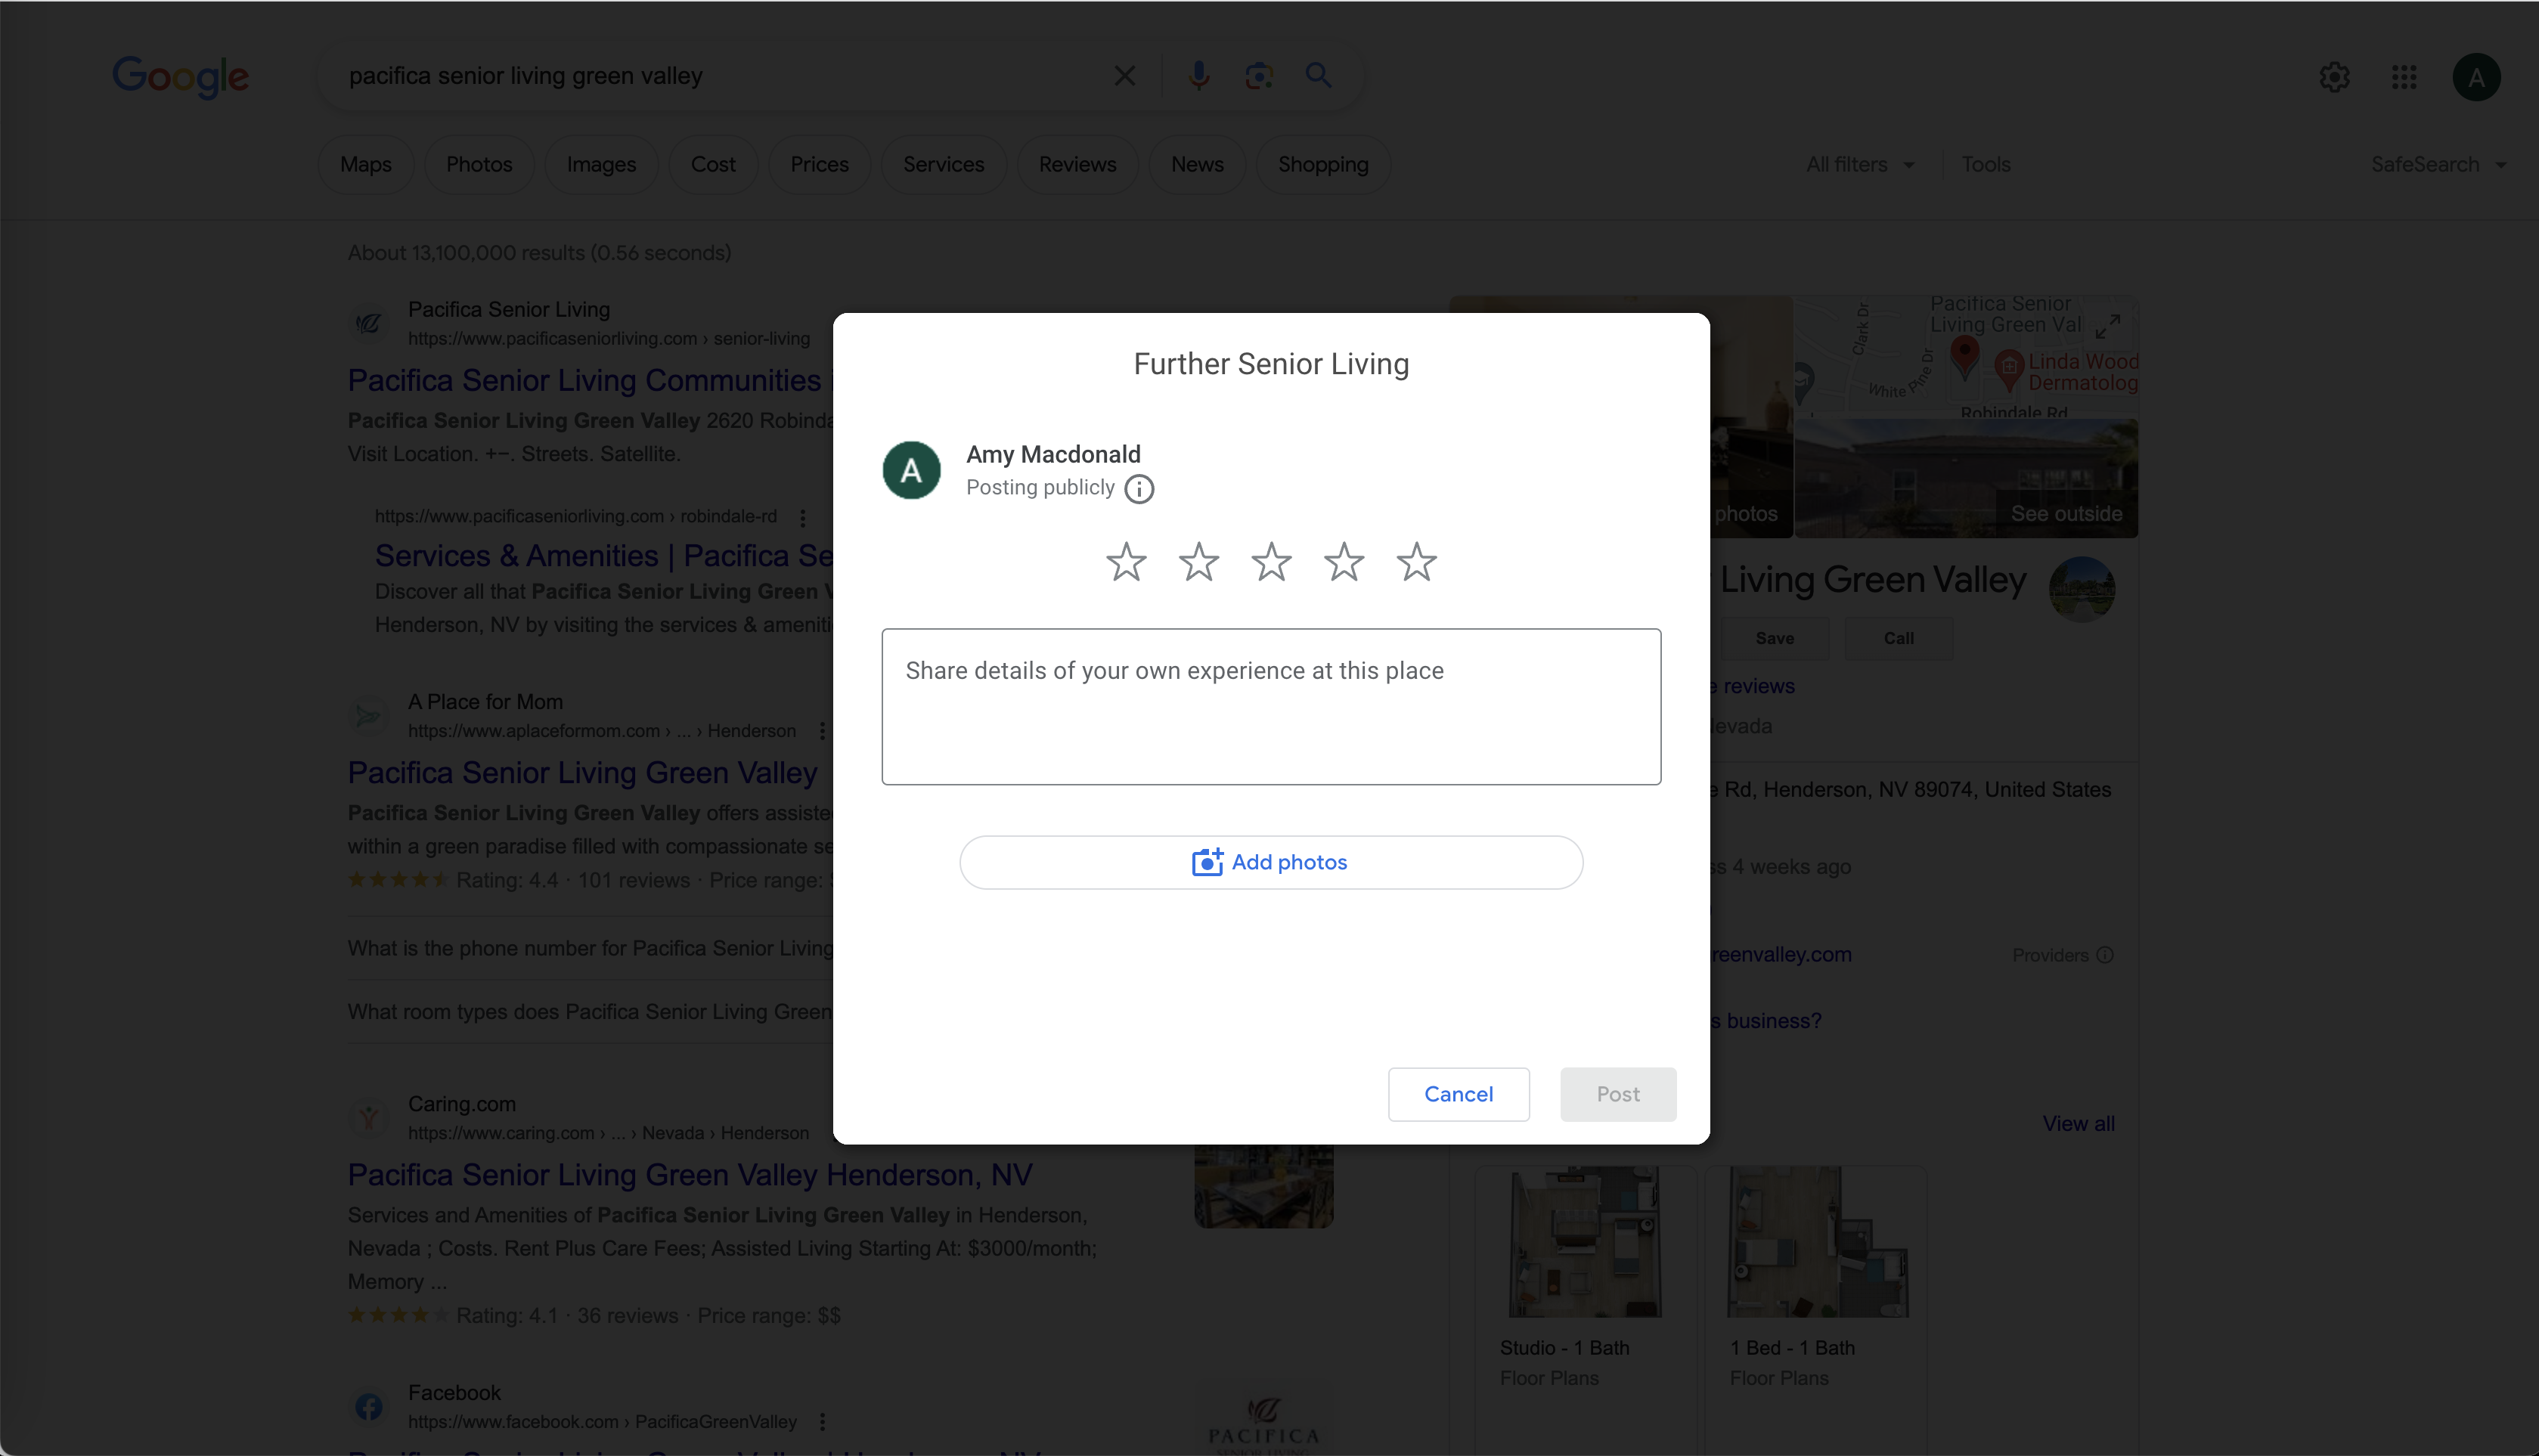Click View all floor plans link
The image size is (2539, 1456).
tap(2078, 1123)
